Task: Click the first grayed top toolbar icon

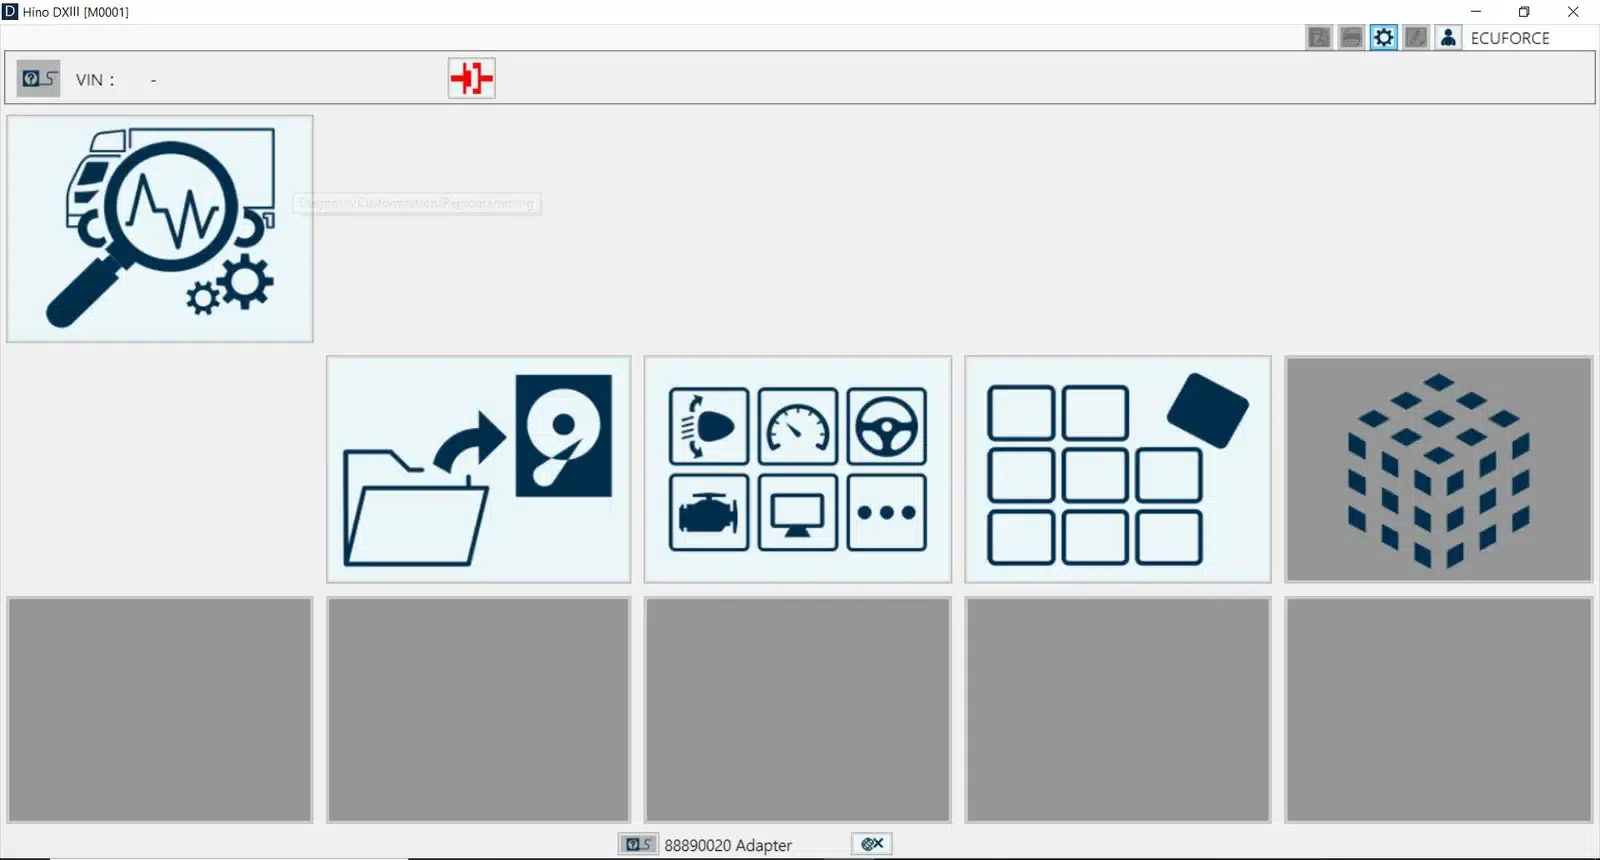Action: click(x=1319, y=38)
